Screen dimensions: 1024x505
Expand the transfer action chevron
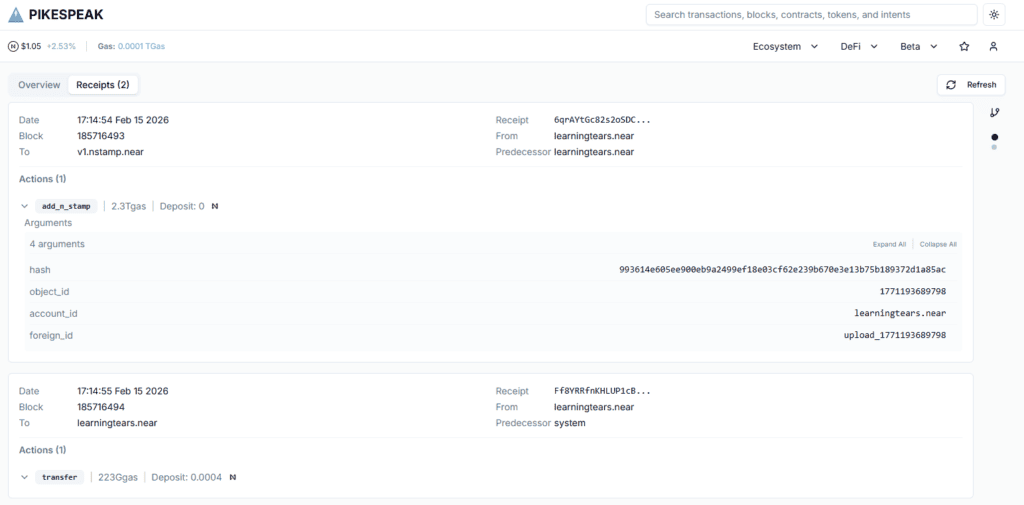click(25, 478)
